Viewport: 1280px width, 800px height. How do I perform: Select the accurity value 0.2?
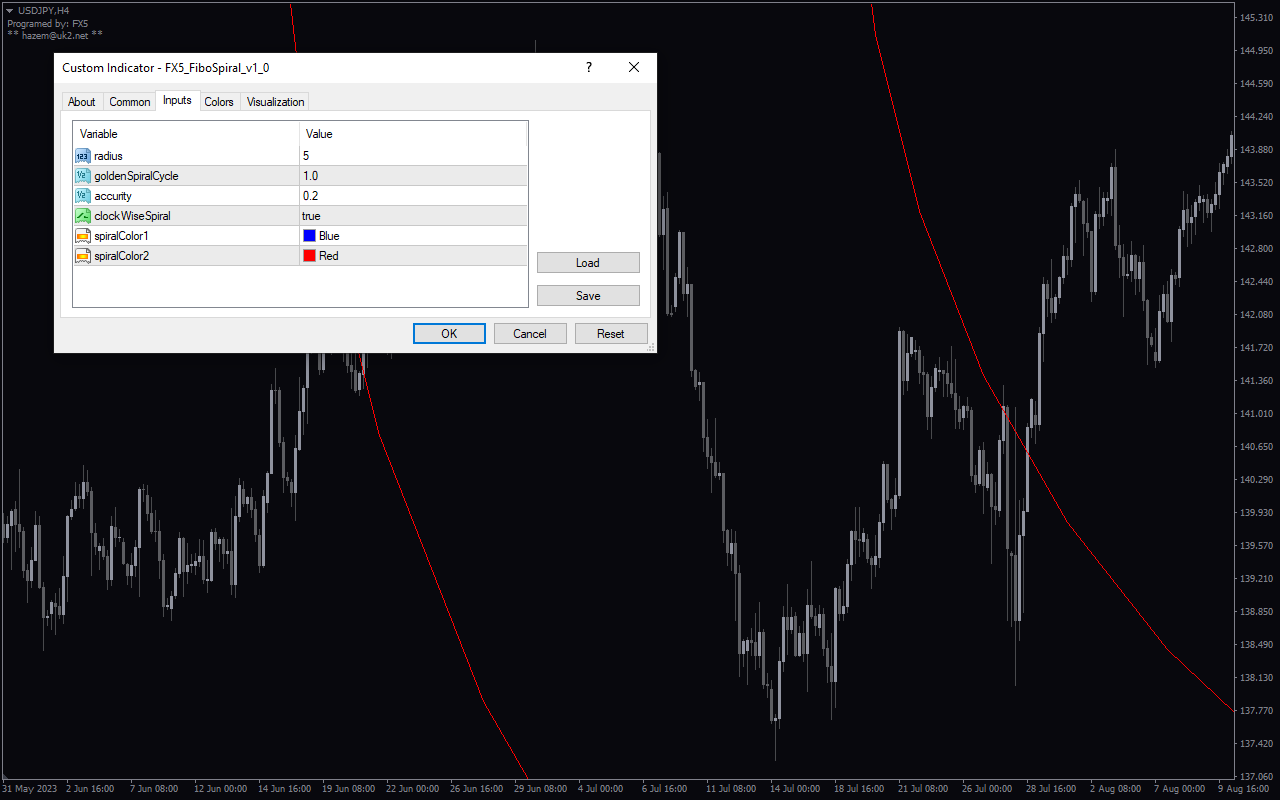click(x=310, y=196)
